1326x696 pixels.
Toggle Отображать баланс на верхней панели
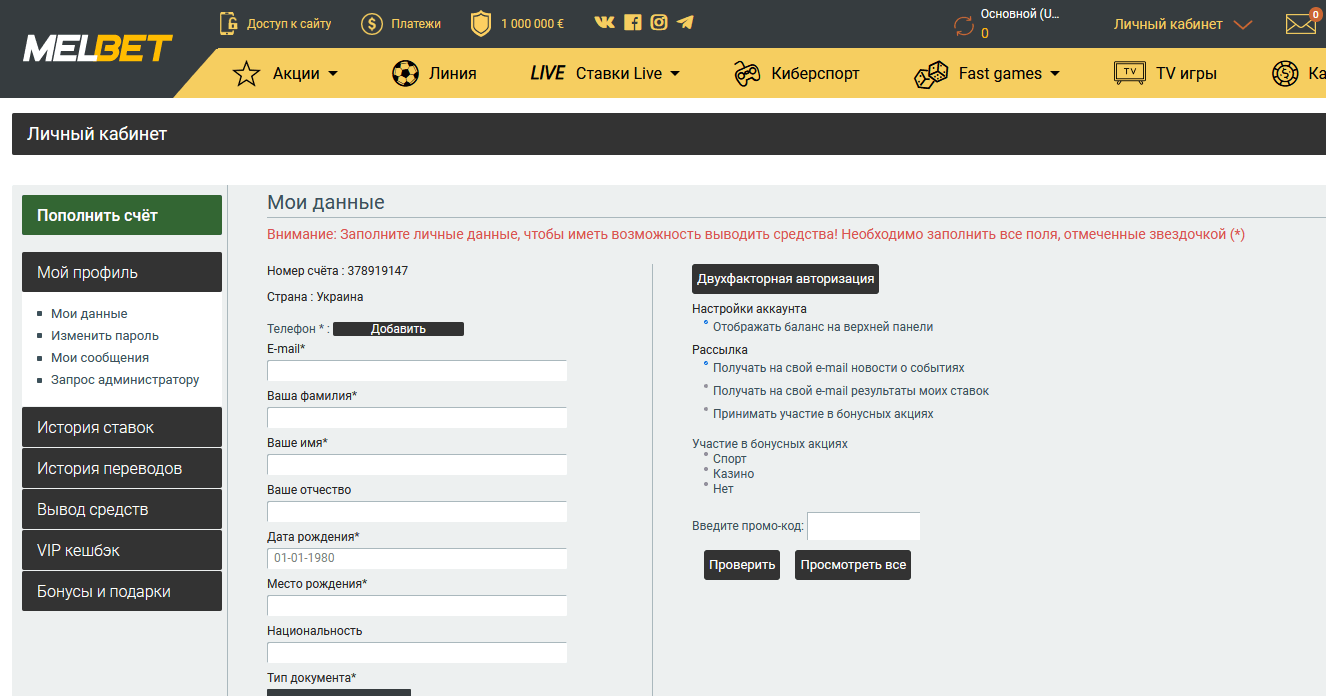pos(706,323)
